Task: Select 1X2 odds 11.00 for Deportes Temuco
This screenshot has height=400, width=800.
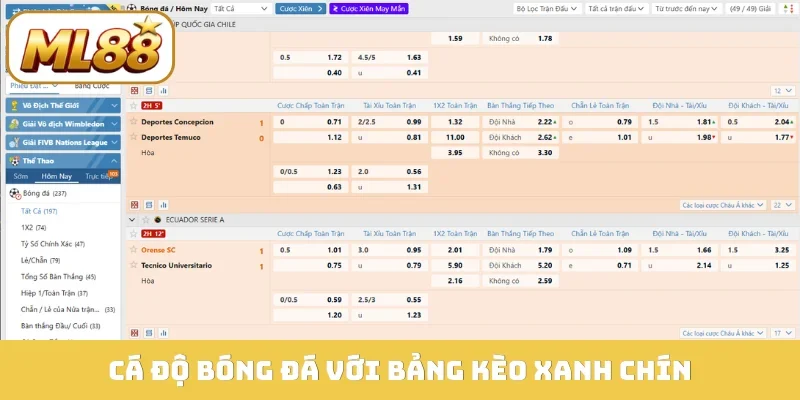Action: (455, 137)
